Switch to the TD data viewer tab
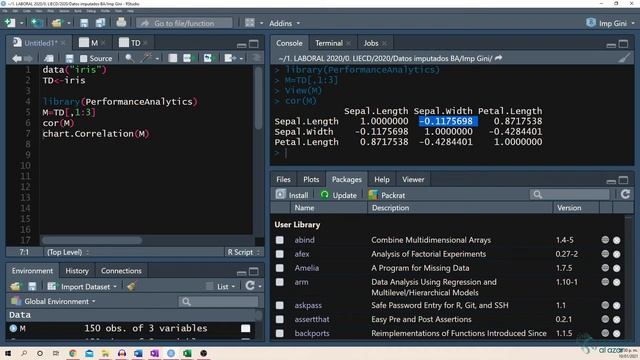 pyautogui.click(x=135, y=43)
